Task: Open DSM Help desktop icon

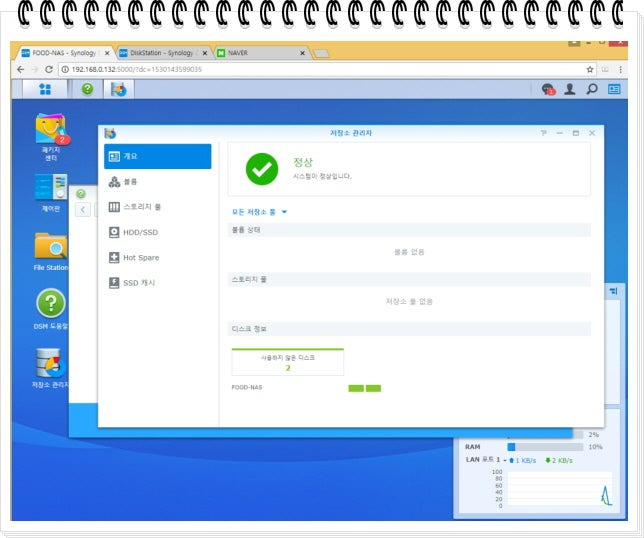Action: 51,309
